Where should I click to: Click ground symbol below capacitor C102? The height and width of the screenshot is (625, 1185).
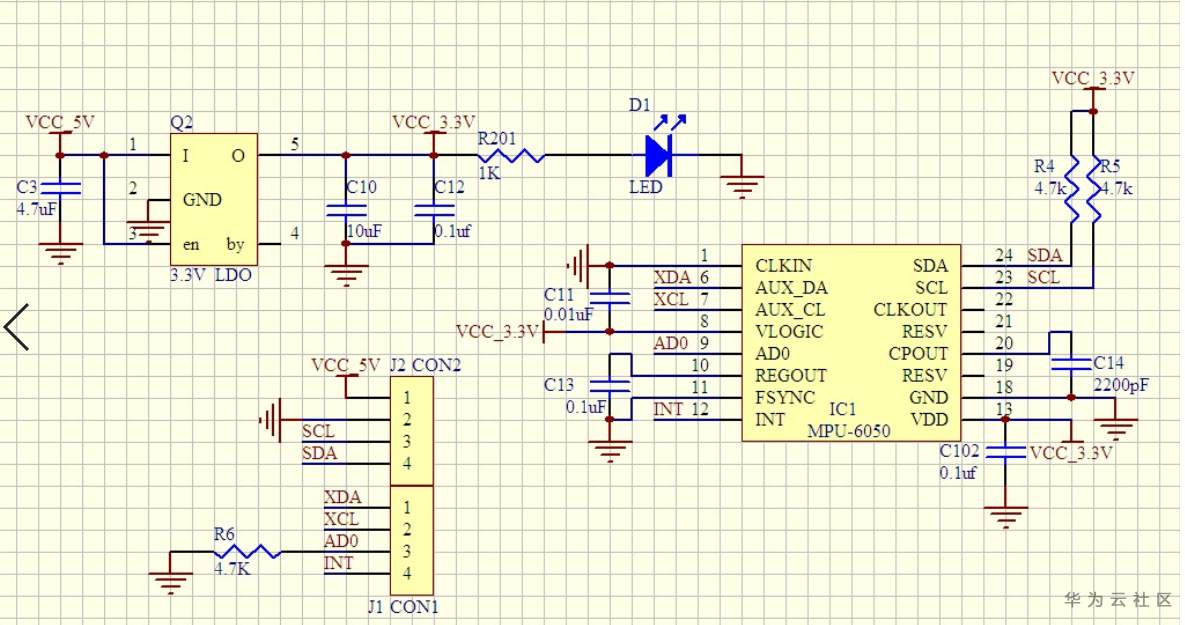pos(1005,517)
